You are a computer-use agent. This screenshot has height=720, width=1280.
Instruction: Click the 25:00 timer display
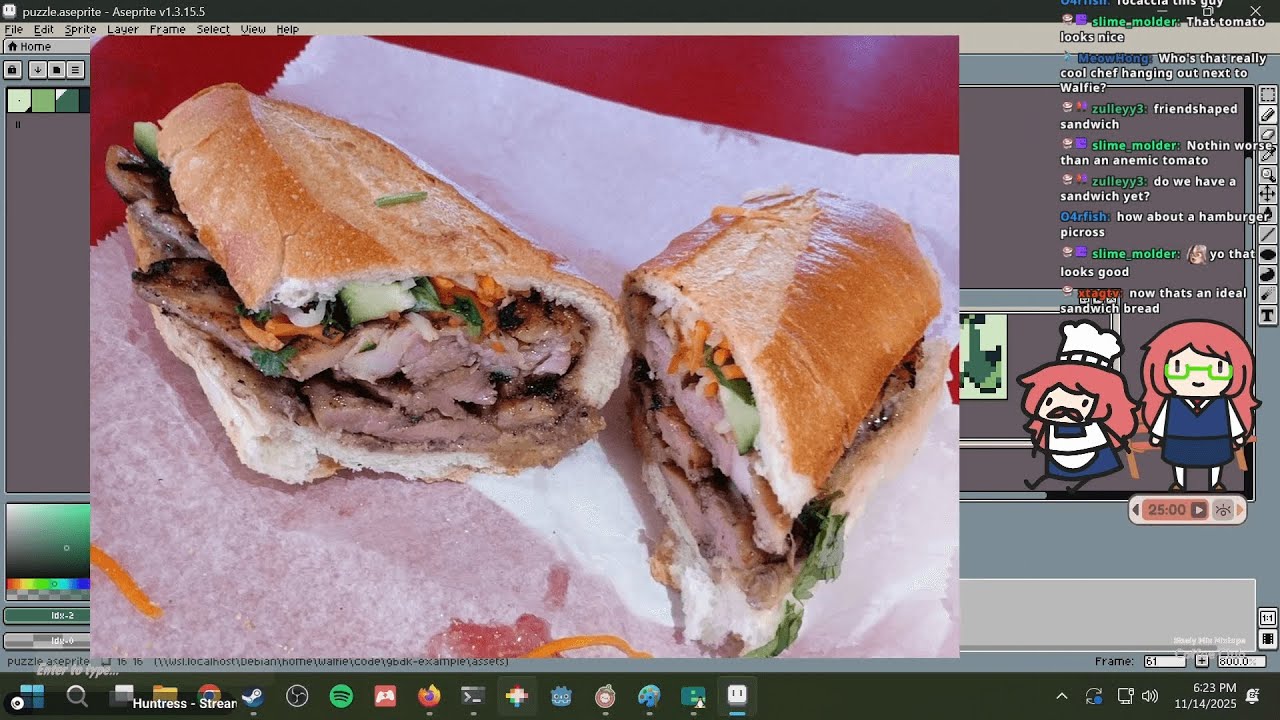tap(1166, 510)
